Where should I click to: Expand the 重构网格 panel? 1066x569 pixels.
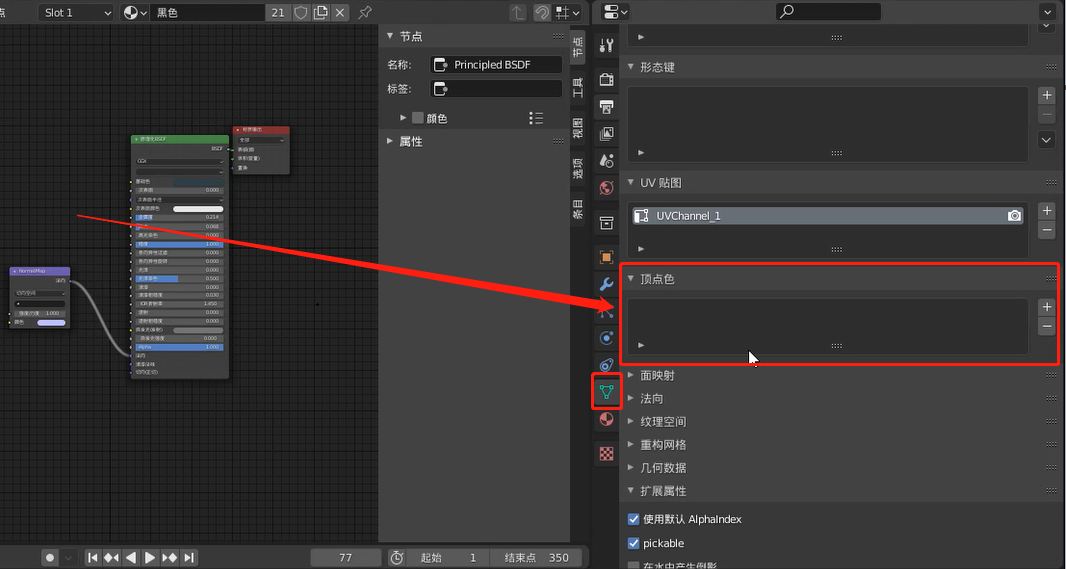click(631, 445)
